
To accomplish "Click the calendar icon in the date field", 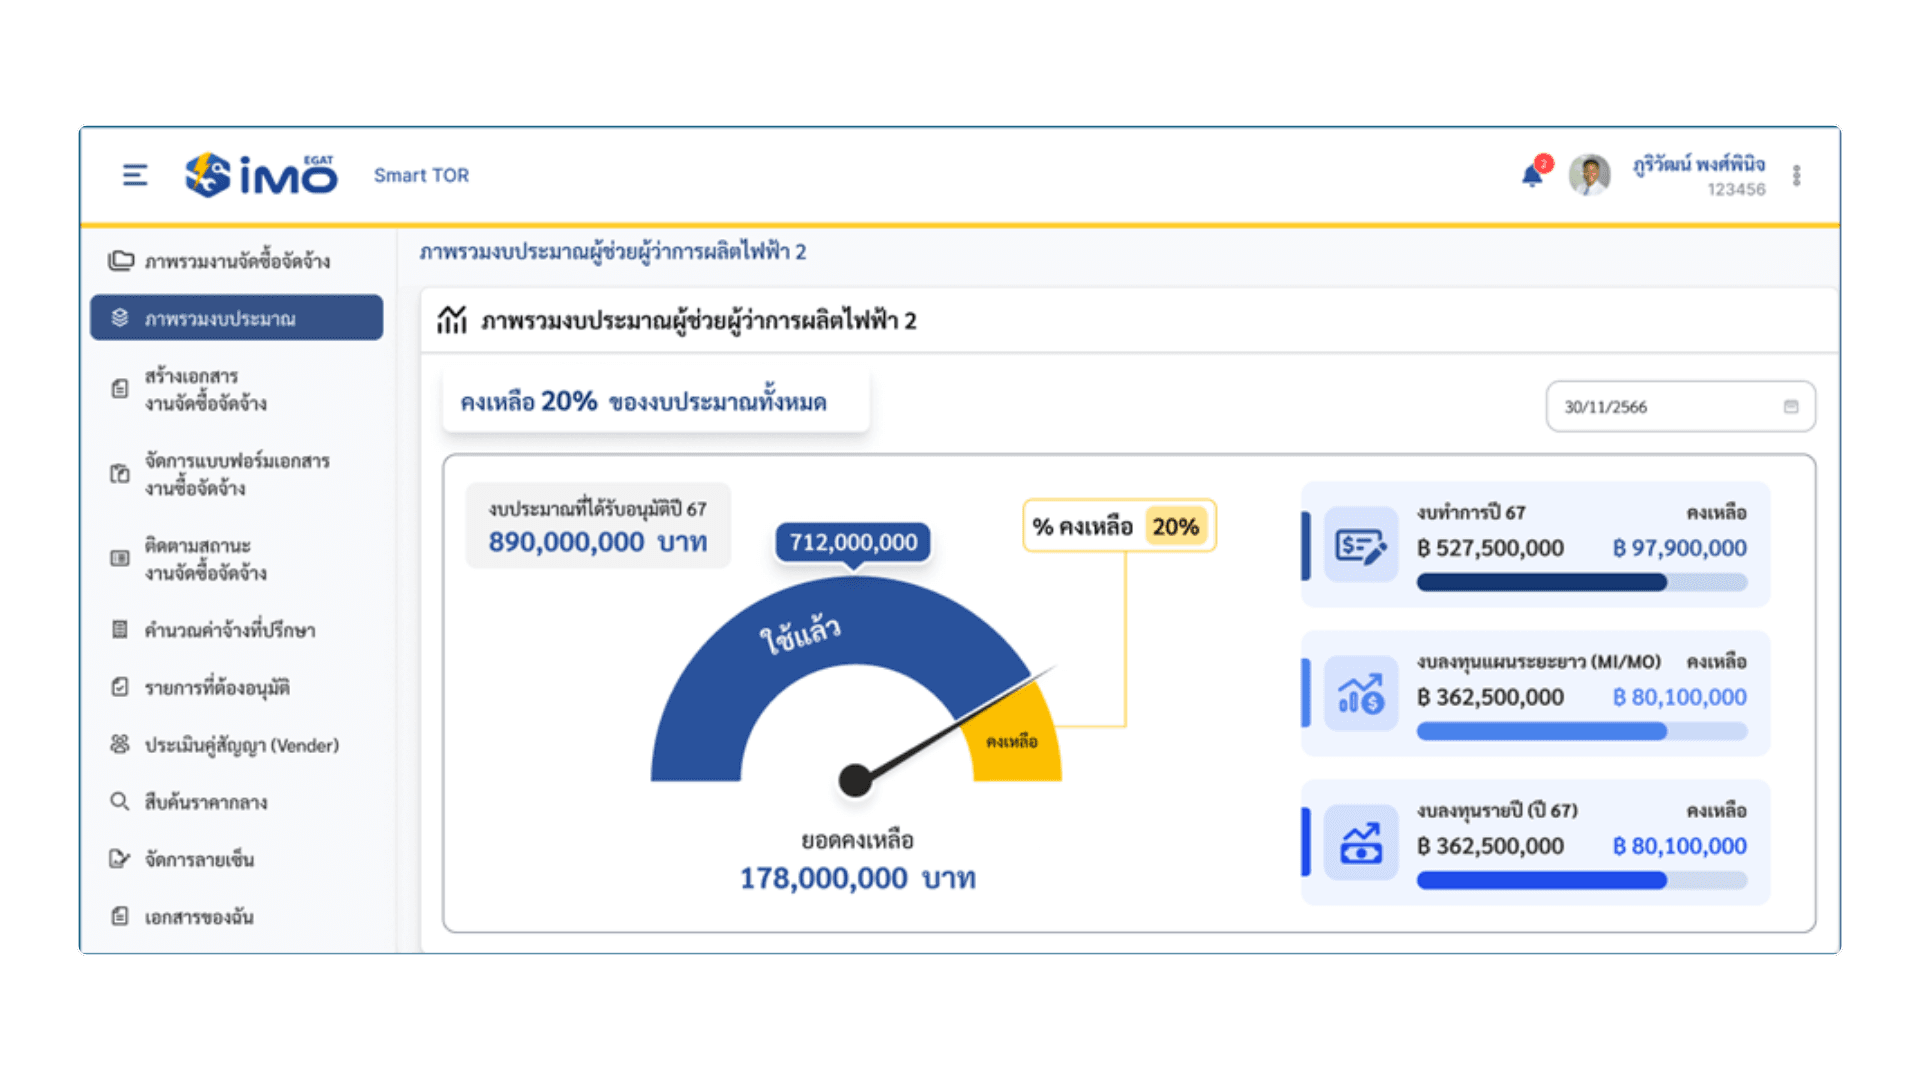I will point(1790,406).
